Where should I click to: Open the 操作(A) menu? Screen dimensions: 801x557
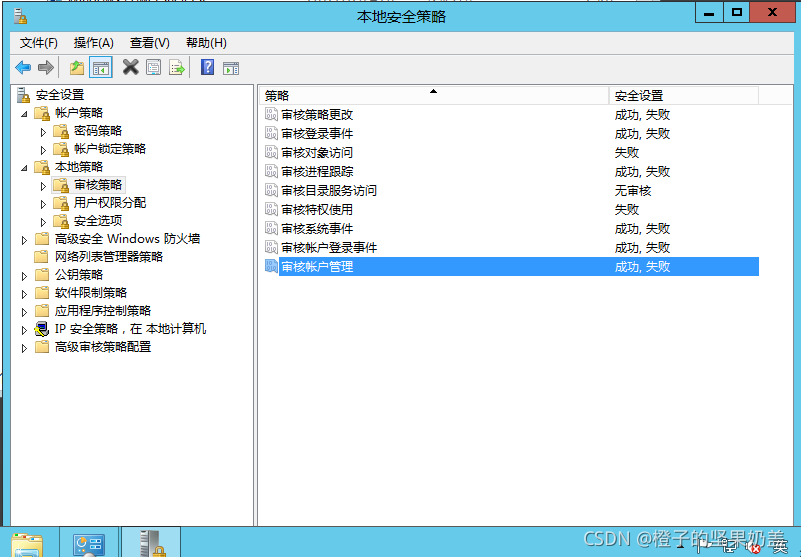point(93,43)
